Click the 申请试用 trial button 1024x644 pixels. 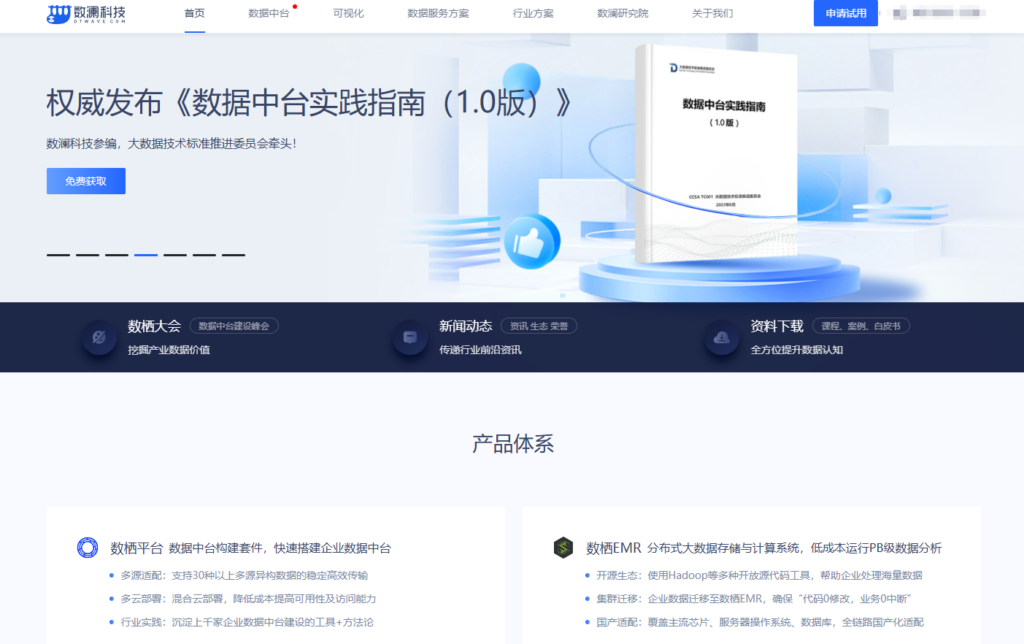(x=844, y=15)
